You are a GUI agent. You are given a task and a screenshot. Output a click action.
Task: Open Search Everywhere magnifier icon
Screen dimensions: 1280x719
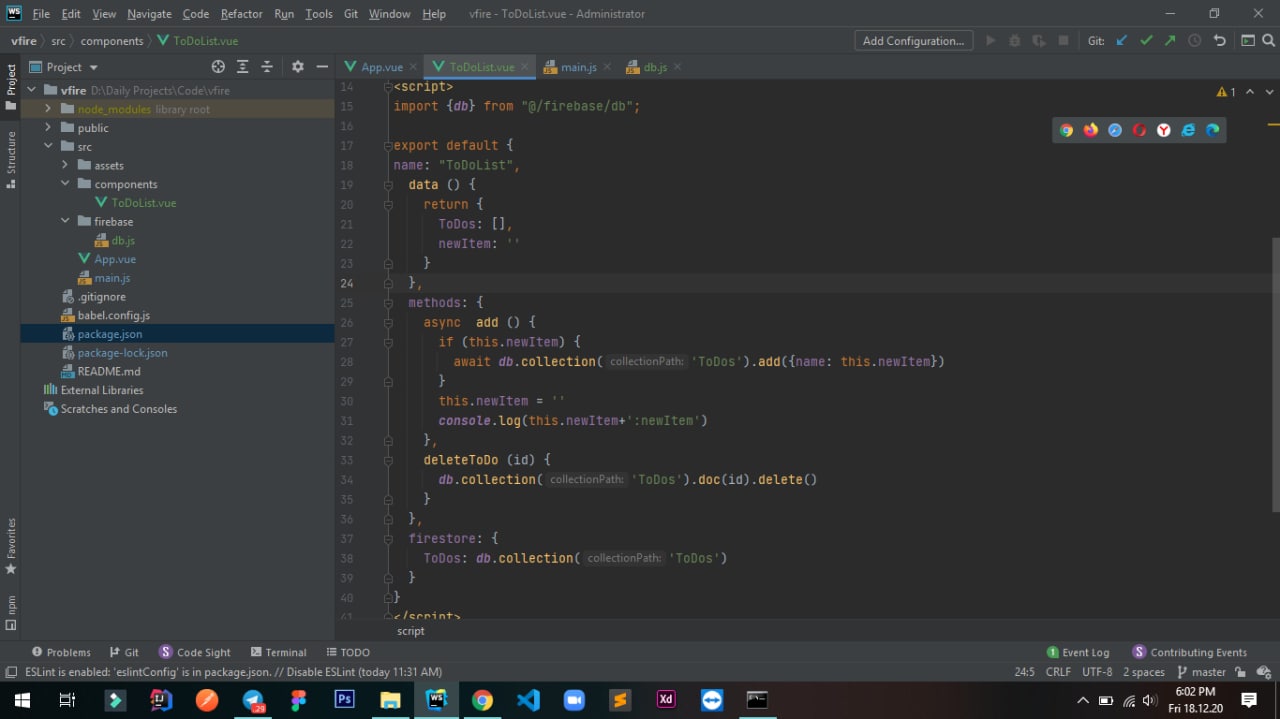(x=1268, y=41)
